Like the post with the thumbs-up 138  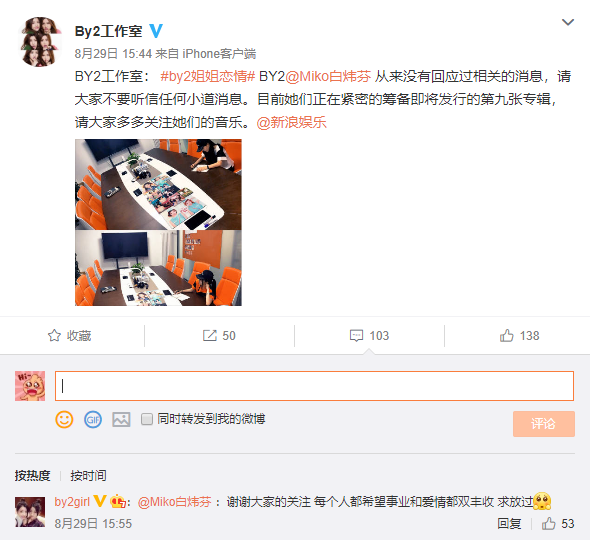point(506,335)
